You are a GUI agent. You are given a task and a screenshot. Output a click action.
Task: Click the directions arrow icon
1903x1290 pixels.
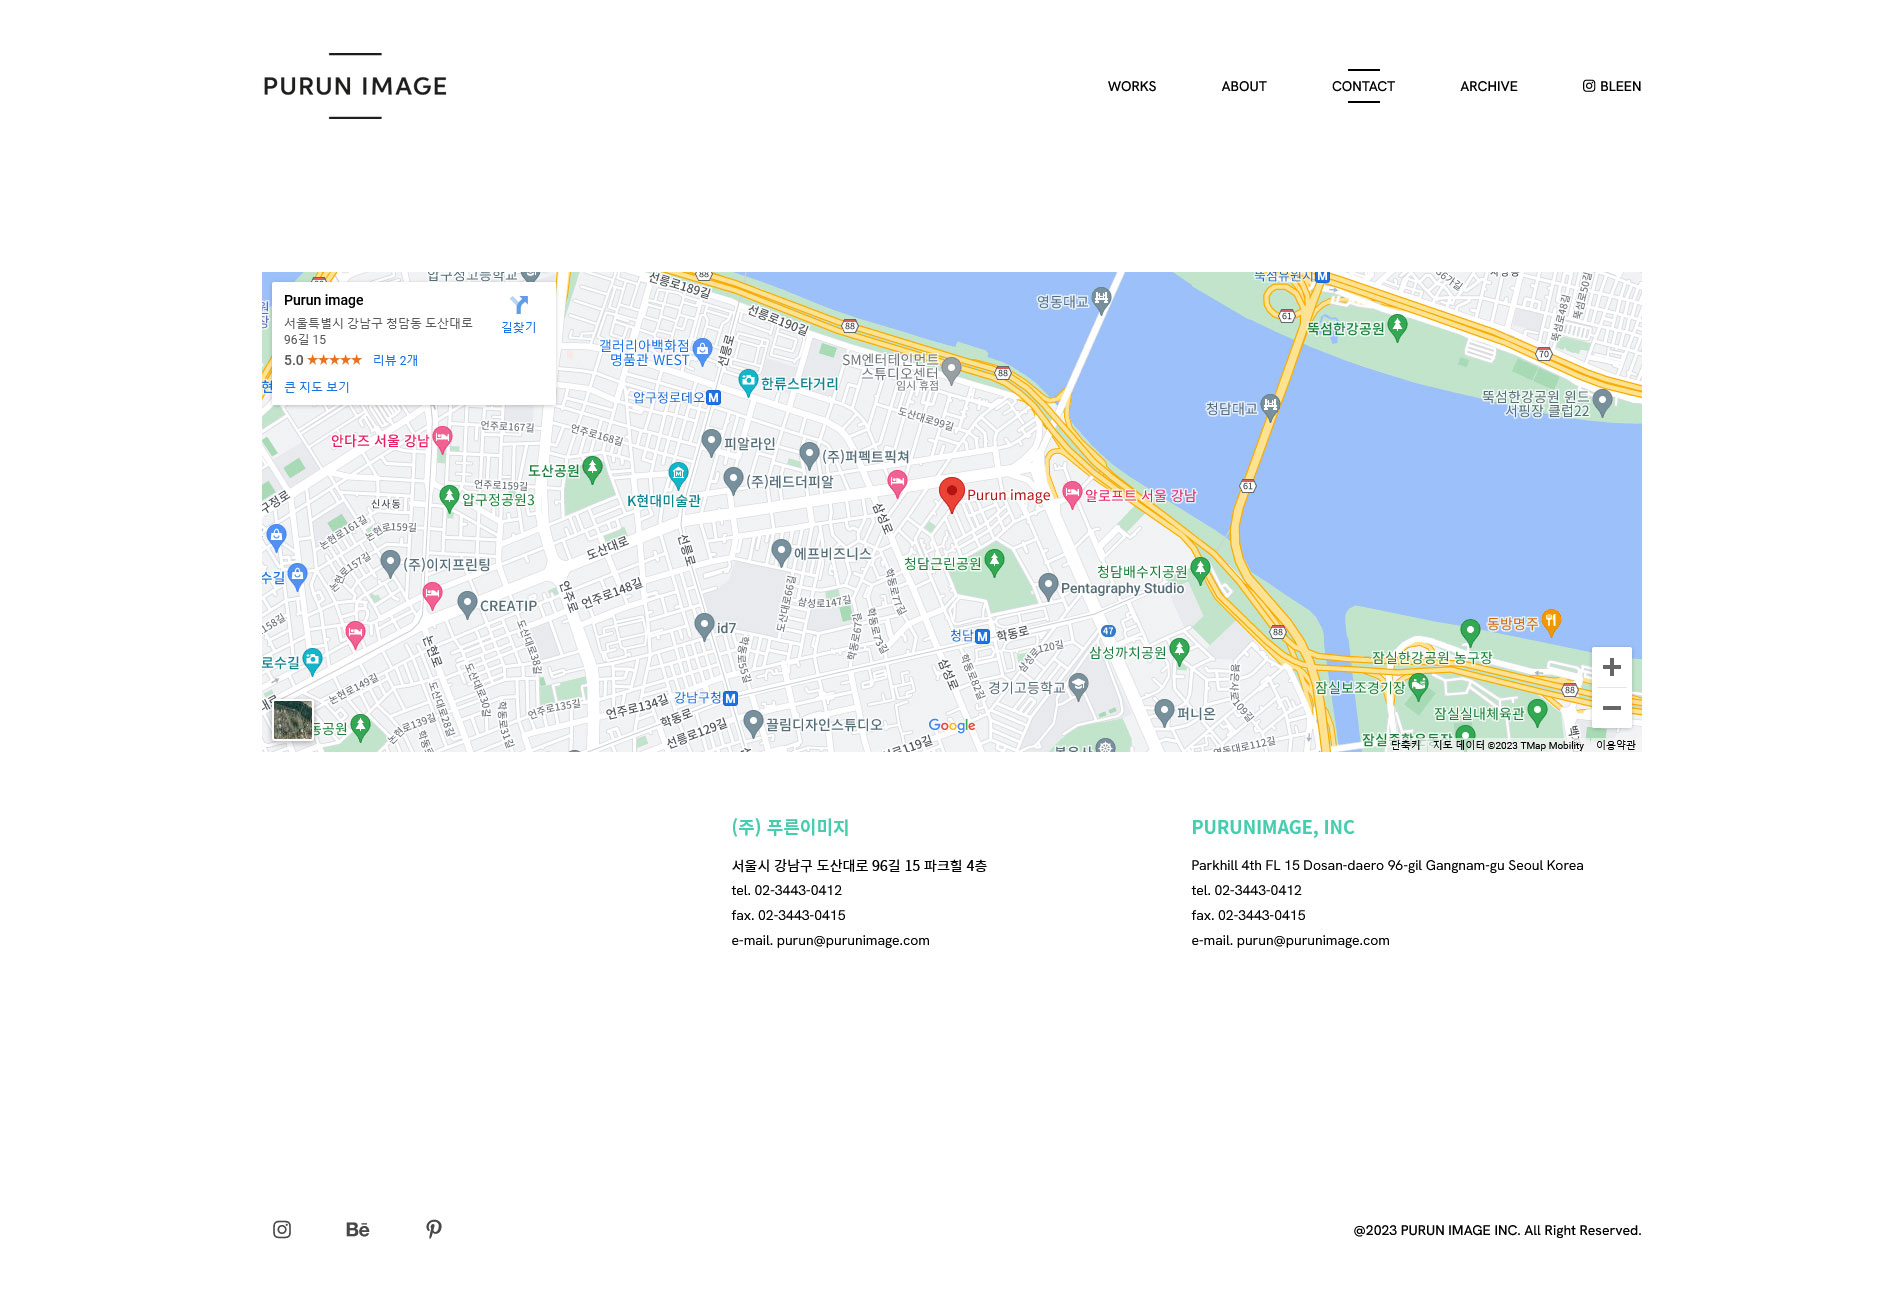519,305
